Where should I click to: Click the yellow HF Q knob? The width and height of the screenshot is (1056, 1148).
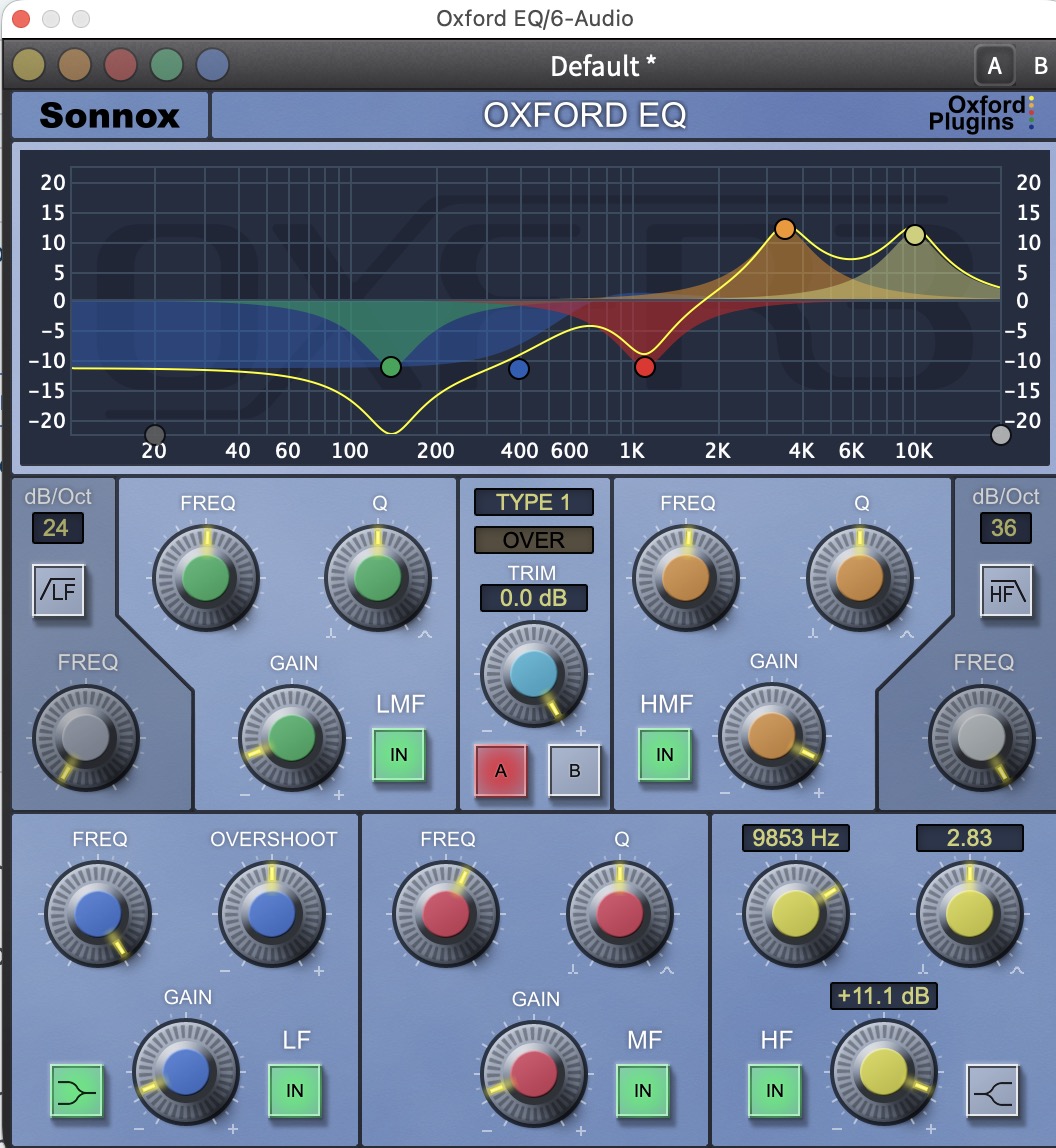point(970,914)
